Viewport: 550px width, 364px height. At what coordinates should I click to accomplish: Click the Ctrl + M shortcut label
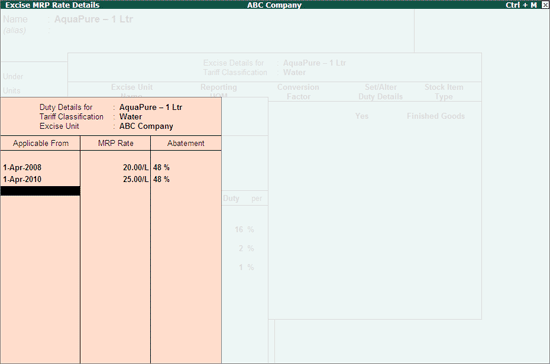tap(521, 5)
